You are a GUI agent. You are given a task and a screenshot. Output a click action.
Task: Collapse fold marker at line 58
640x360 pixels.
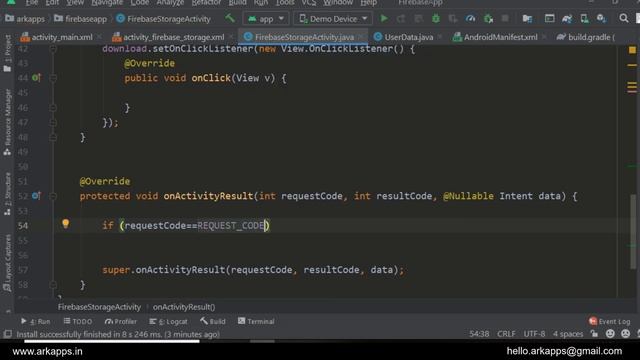[x=53, y=284]
